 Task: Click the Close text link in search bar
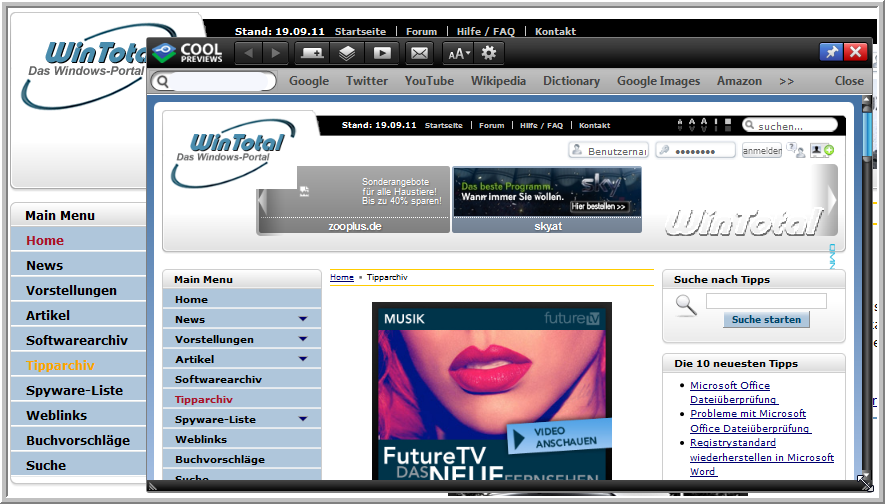click(x=849, y=81)
